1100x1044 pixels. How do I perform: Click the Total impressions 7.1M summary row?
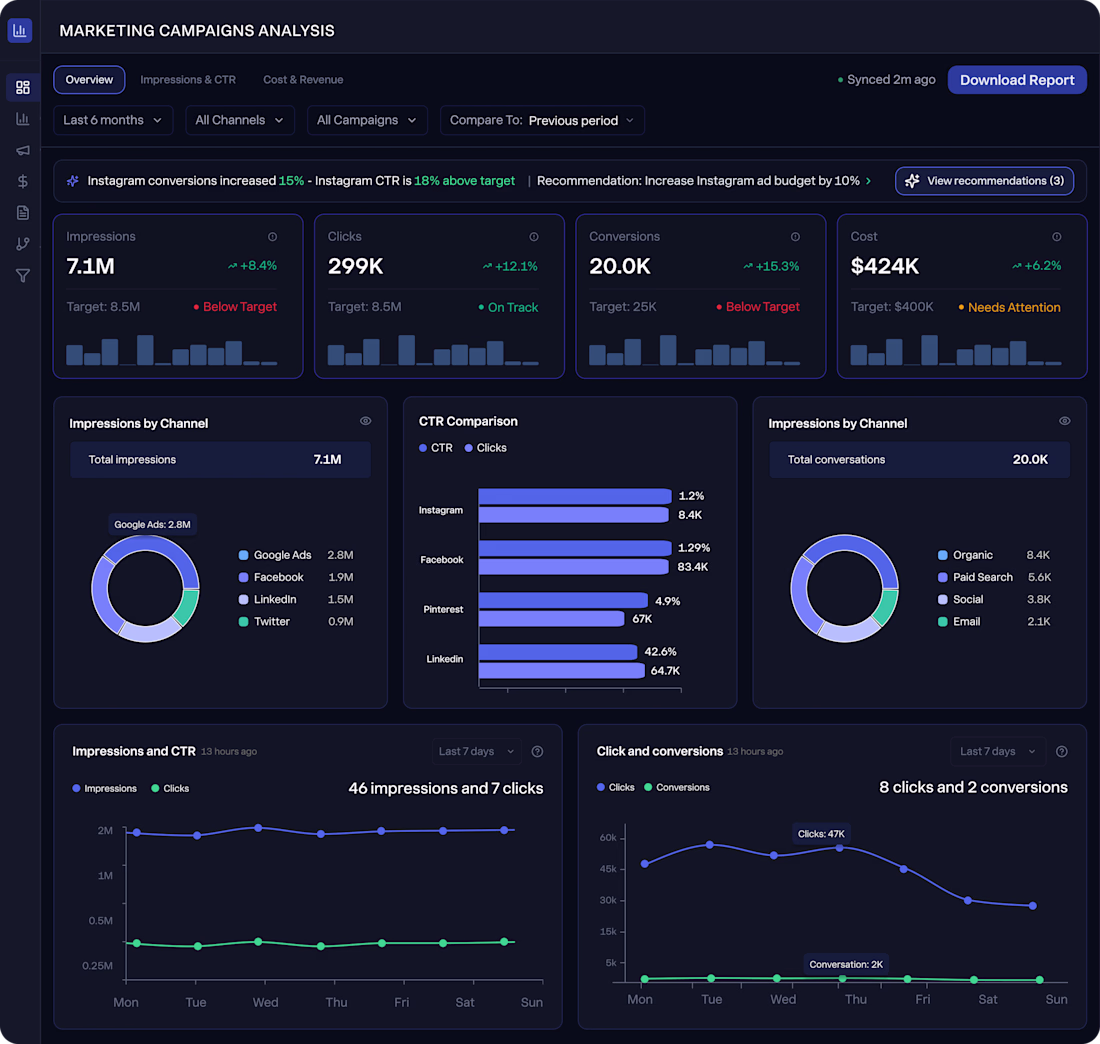point(220,460)
